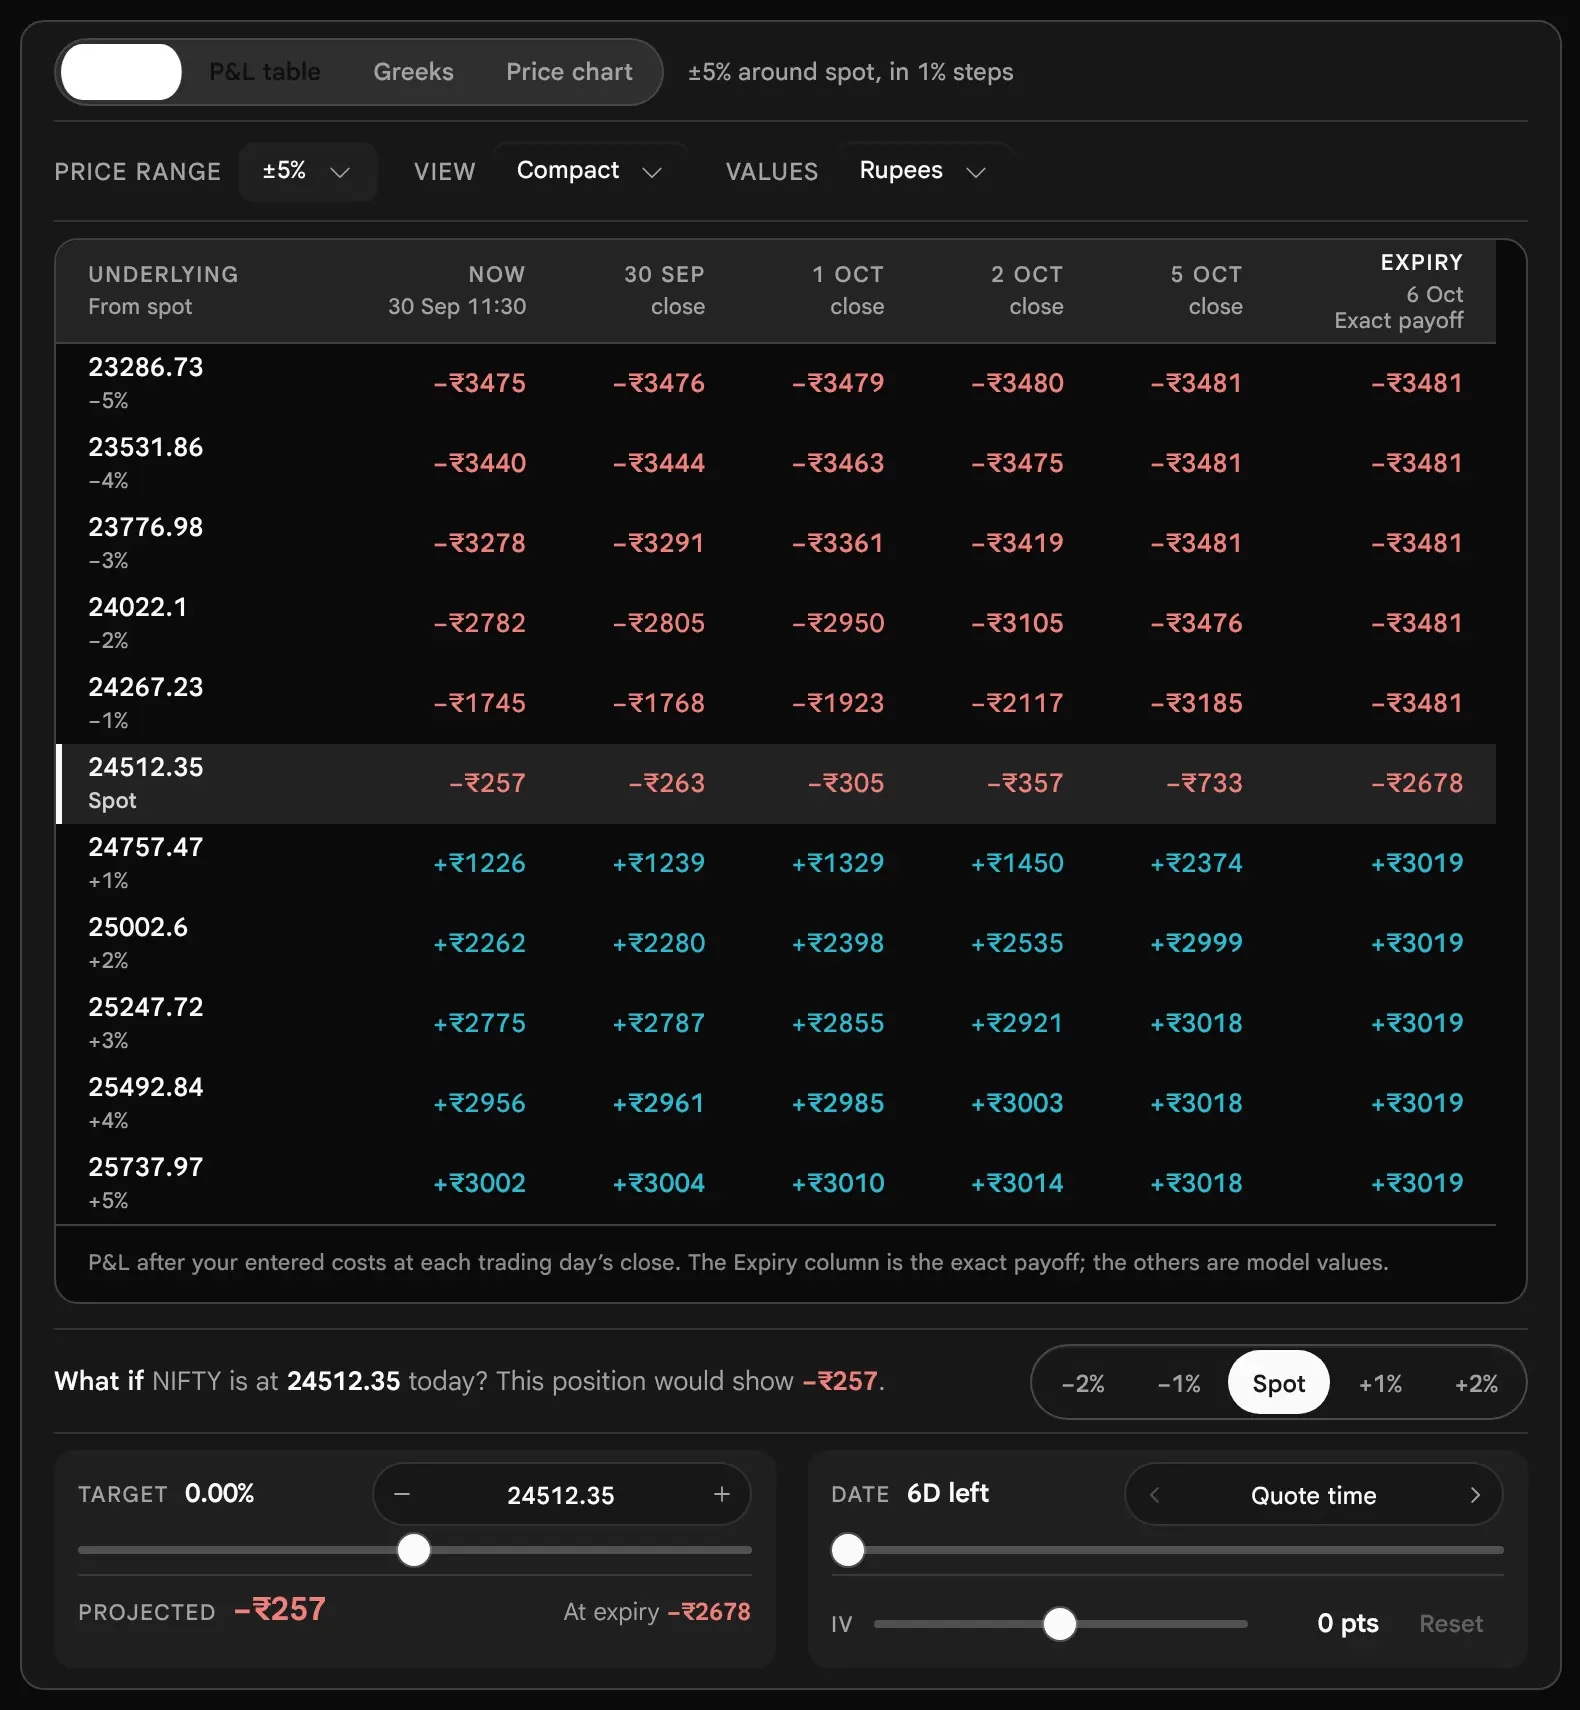
Task: Click the −₹2950 cell
Action: point(837,623)
